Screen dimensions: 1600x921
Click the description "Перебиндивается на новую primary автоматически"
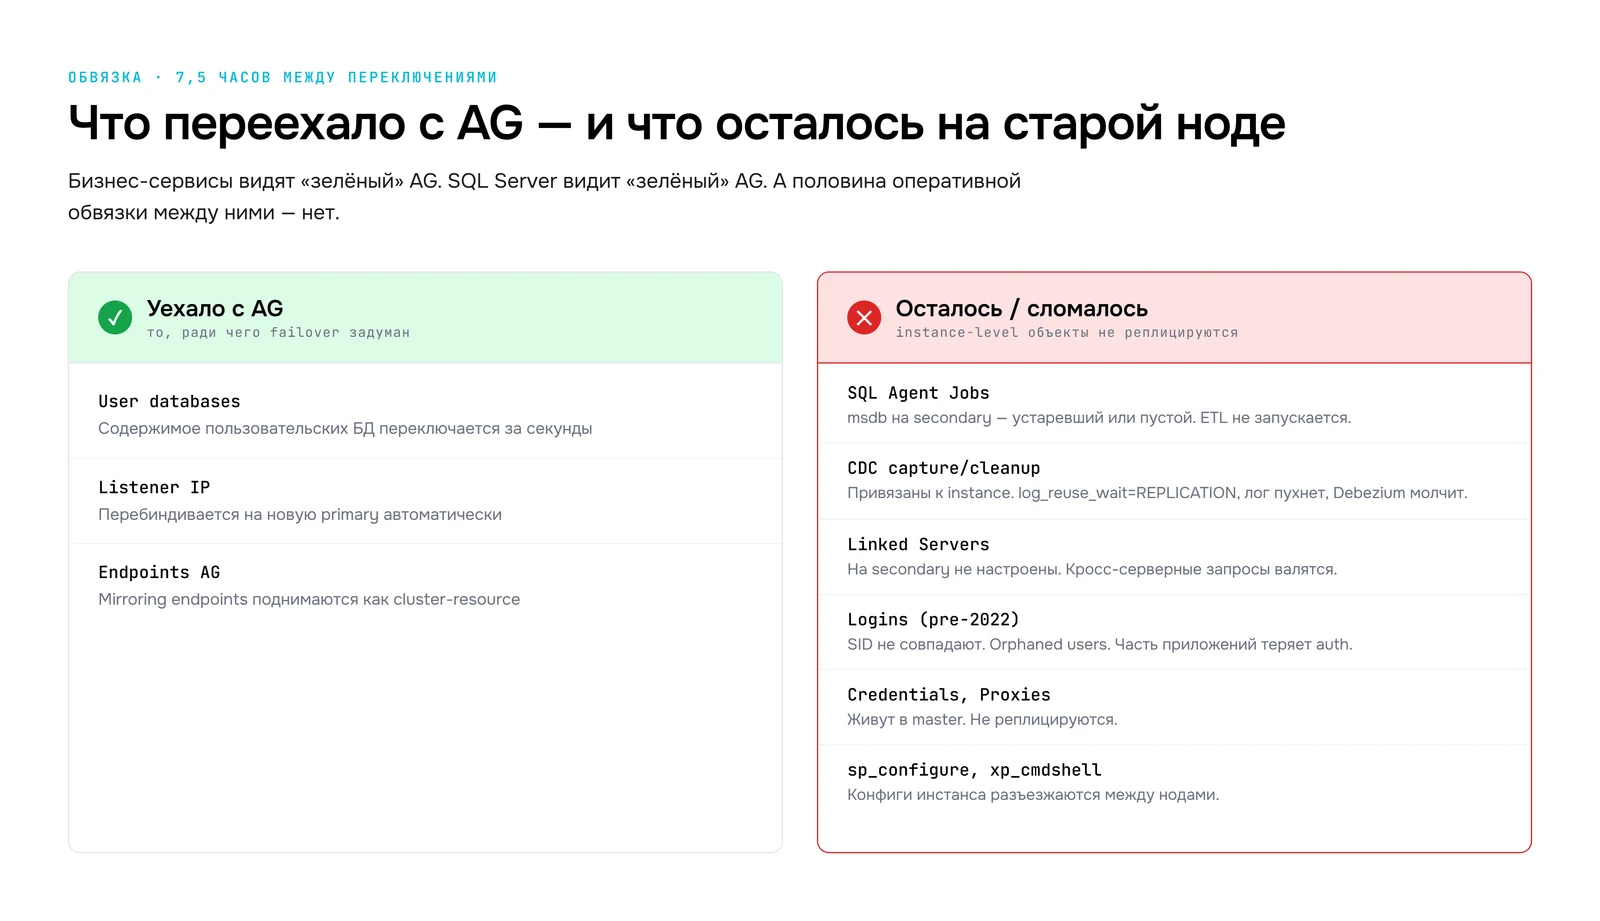coord(300,514)
